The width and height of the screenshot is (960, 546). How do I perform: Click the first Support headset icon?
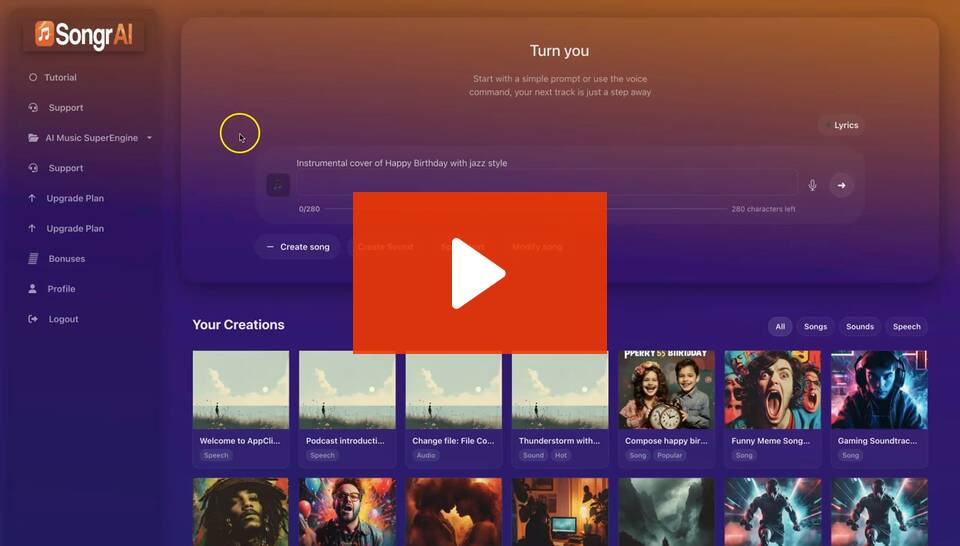point(33,108)
